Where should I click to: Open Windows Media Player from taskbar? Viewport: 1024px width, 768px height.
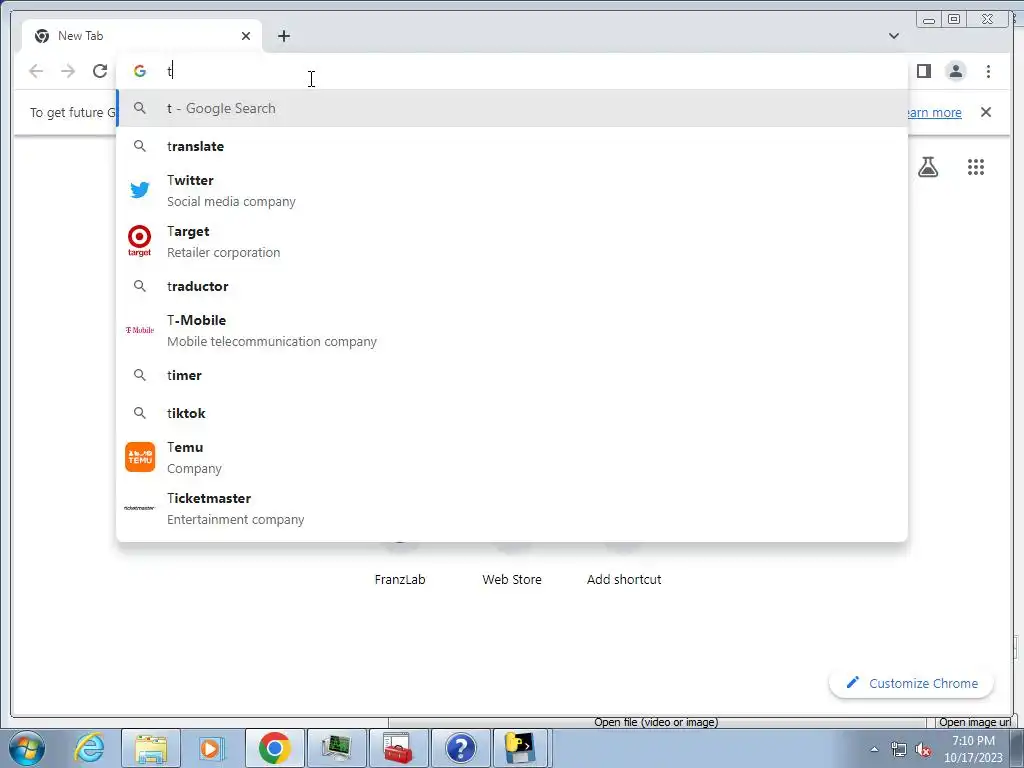(211, 748)
